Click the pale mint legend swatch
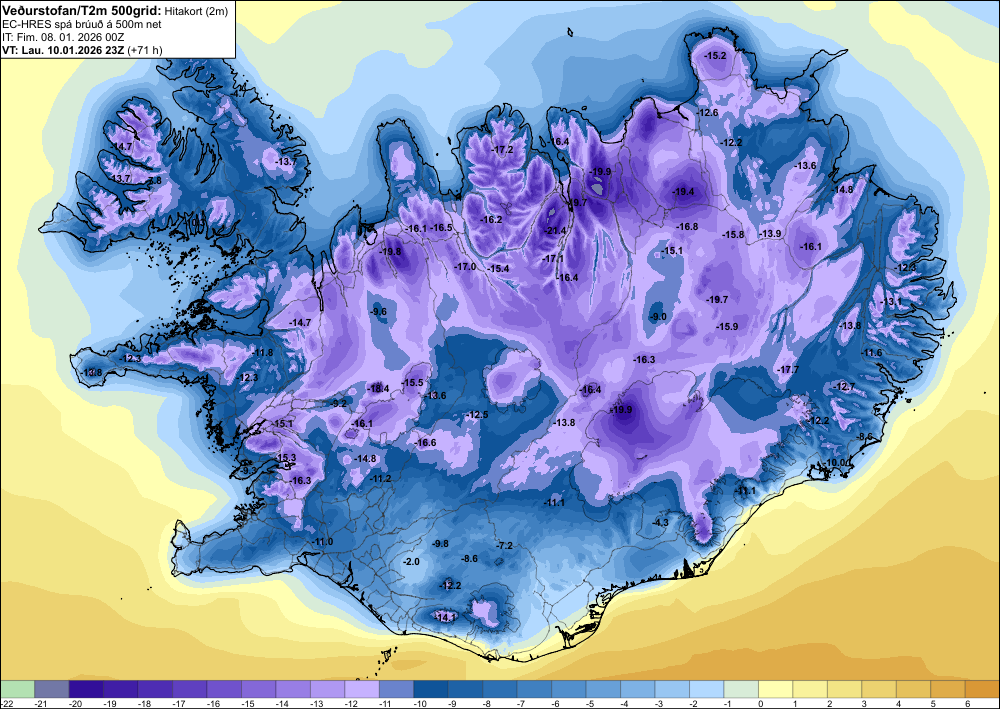 [x=741, y=689]
